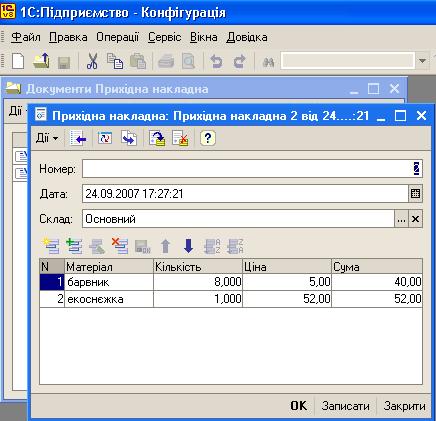Click the cancel posting red X icon
Viewport: 436px width, 421px height.
pos(180,138)
